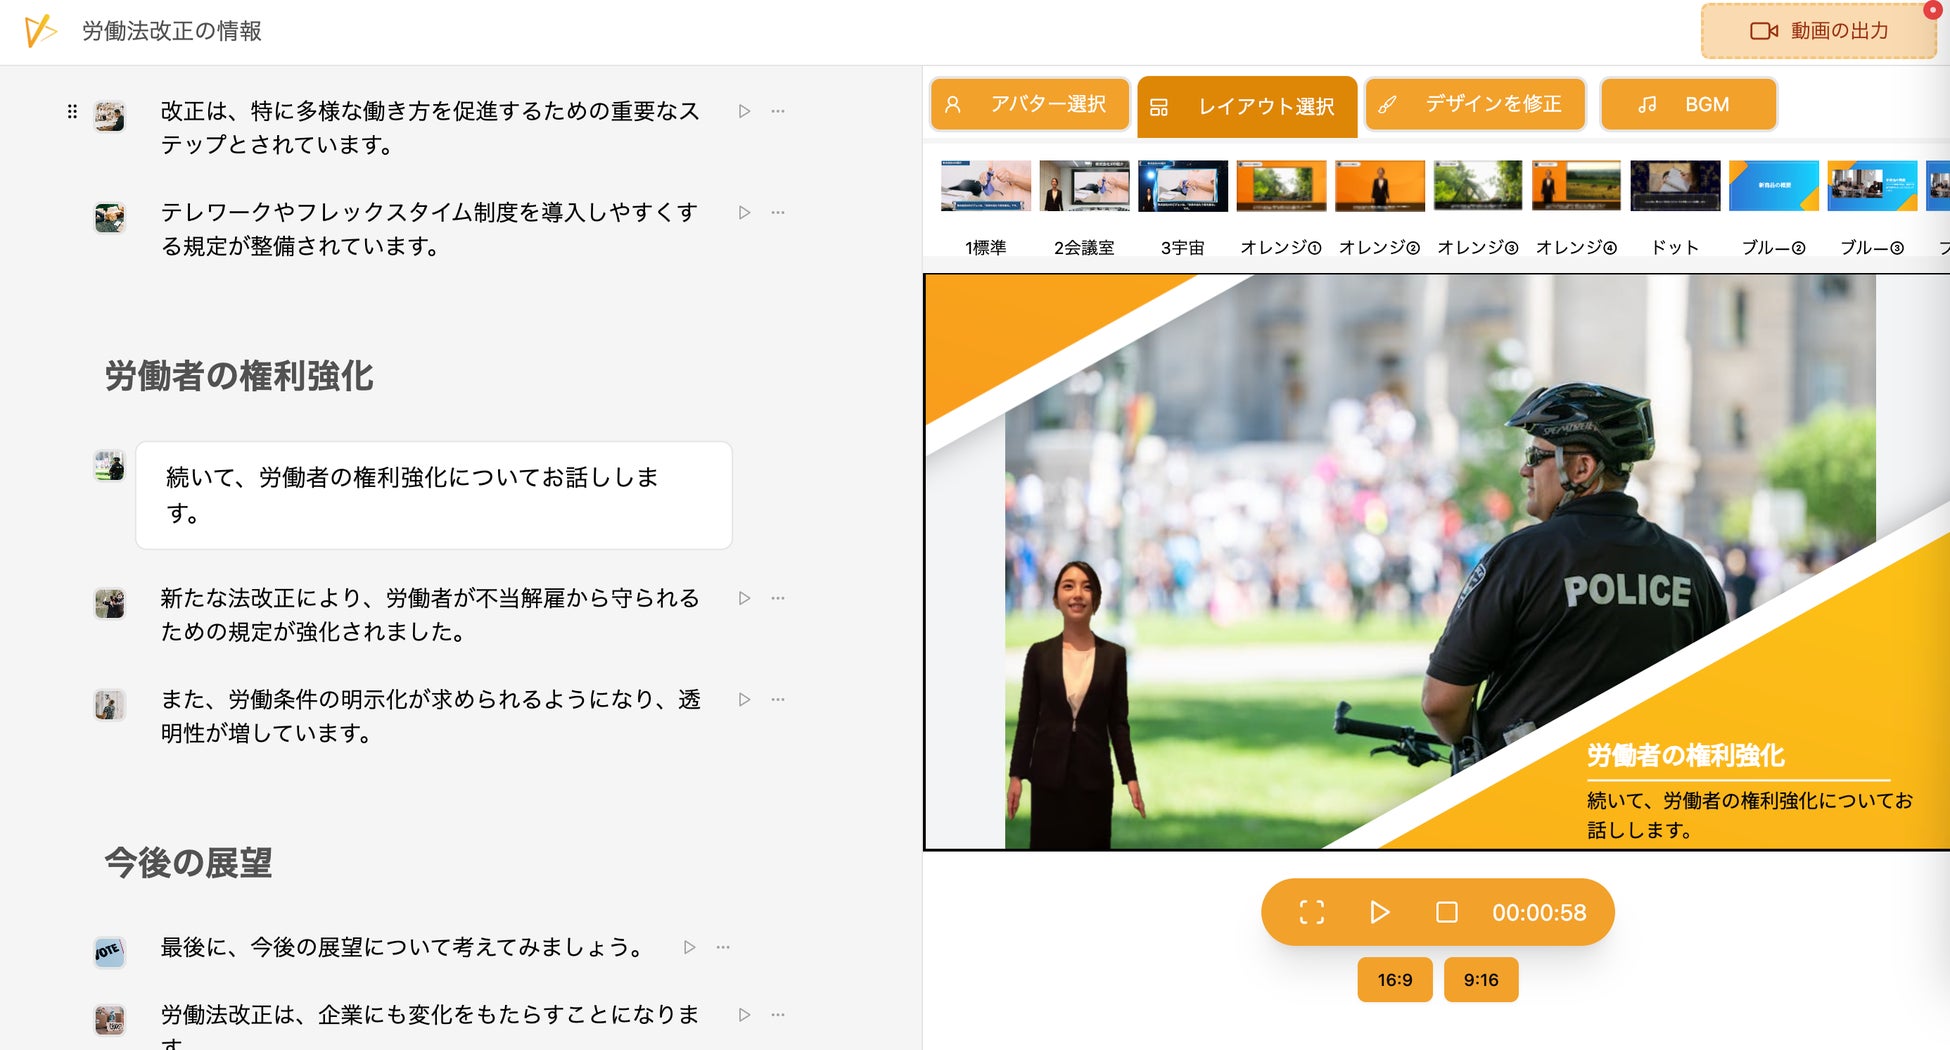Viewport: 1950px width, 1050px height.
Task: Open more options for テレワークやフレックスタイム line
Action: click(x=778, y=212)
